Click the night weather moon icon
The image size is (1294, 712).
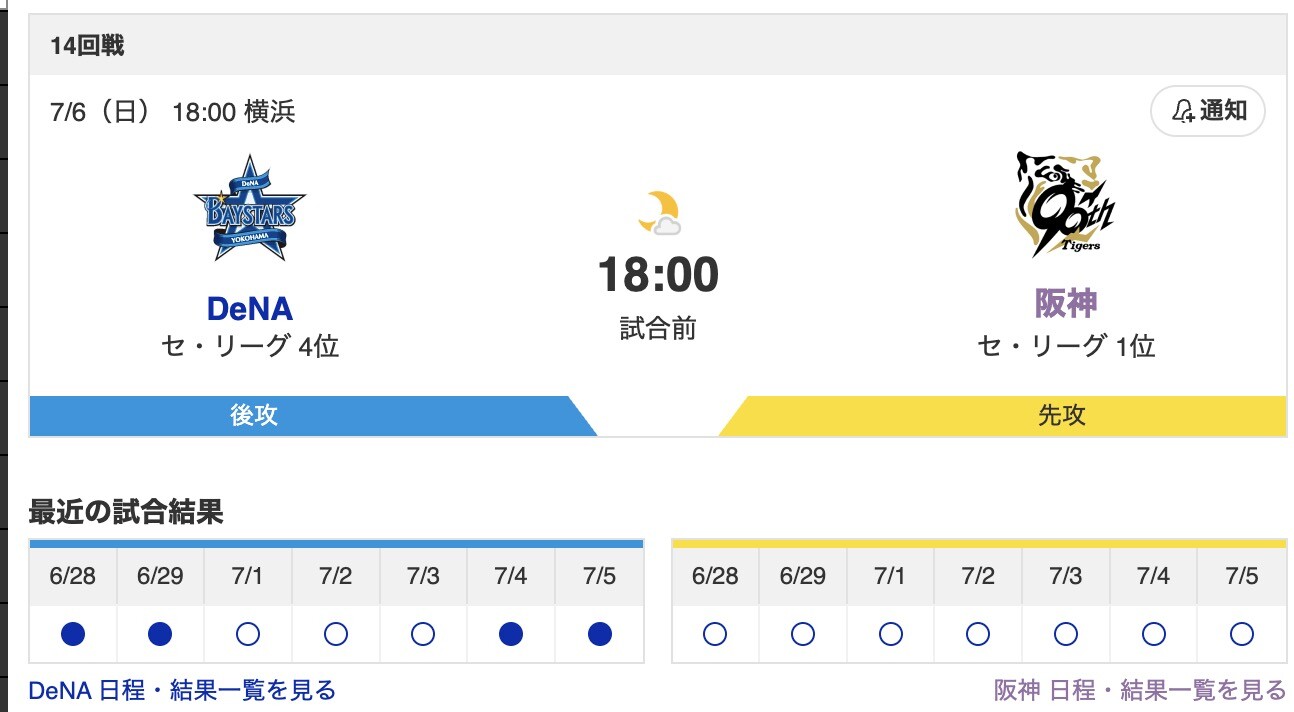pos(659,213)
